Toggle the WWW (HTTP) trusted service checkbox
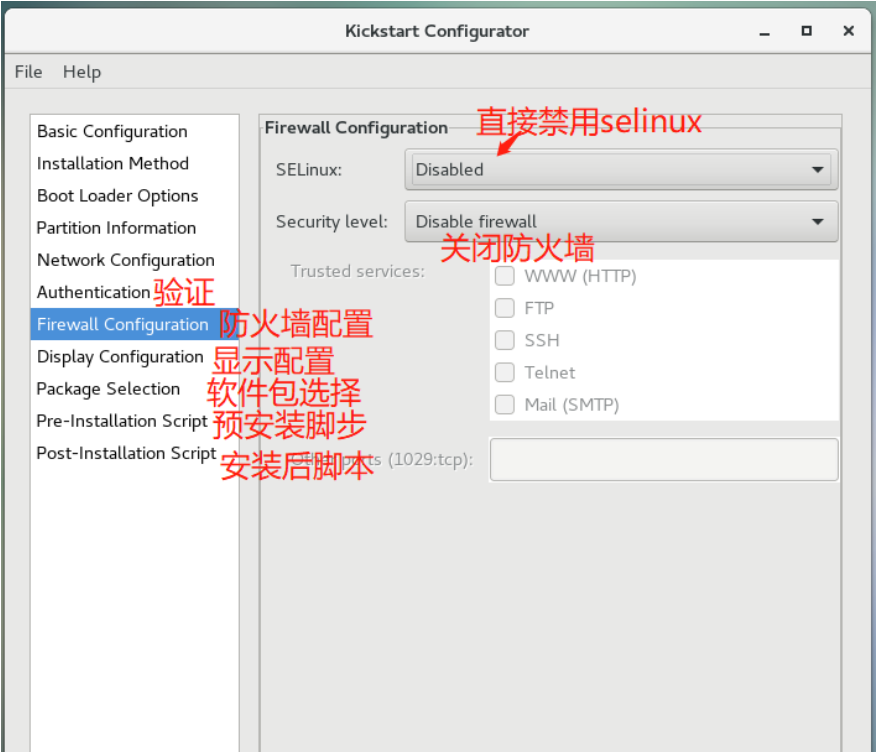 (505, 276)
